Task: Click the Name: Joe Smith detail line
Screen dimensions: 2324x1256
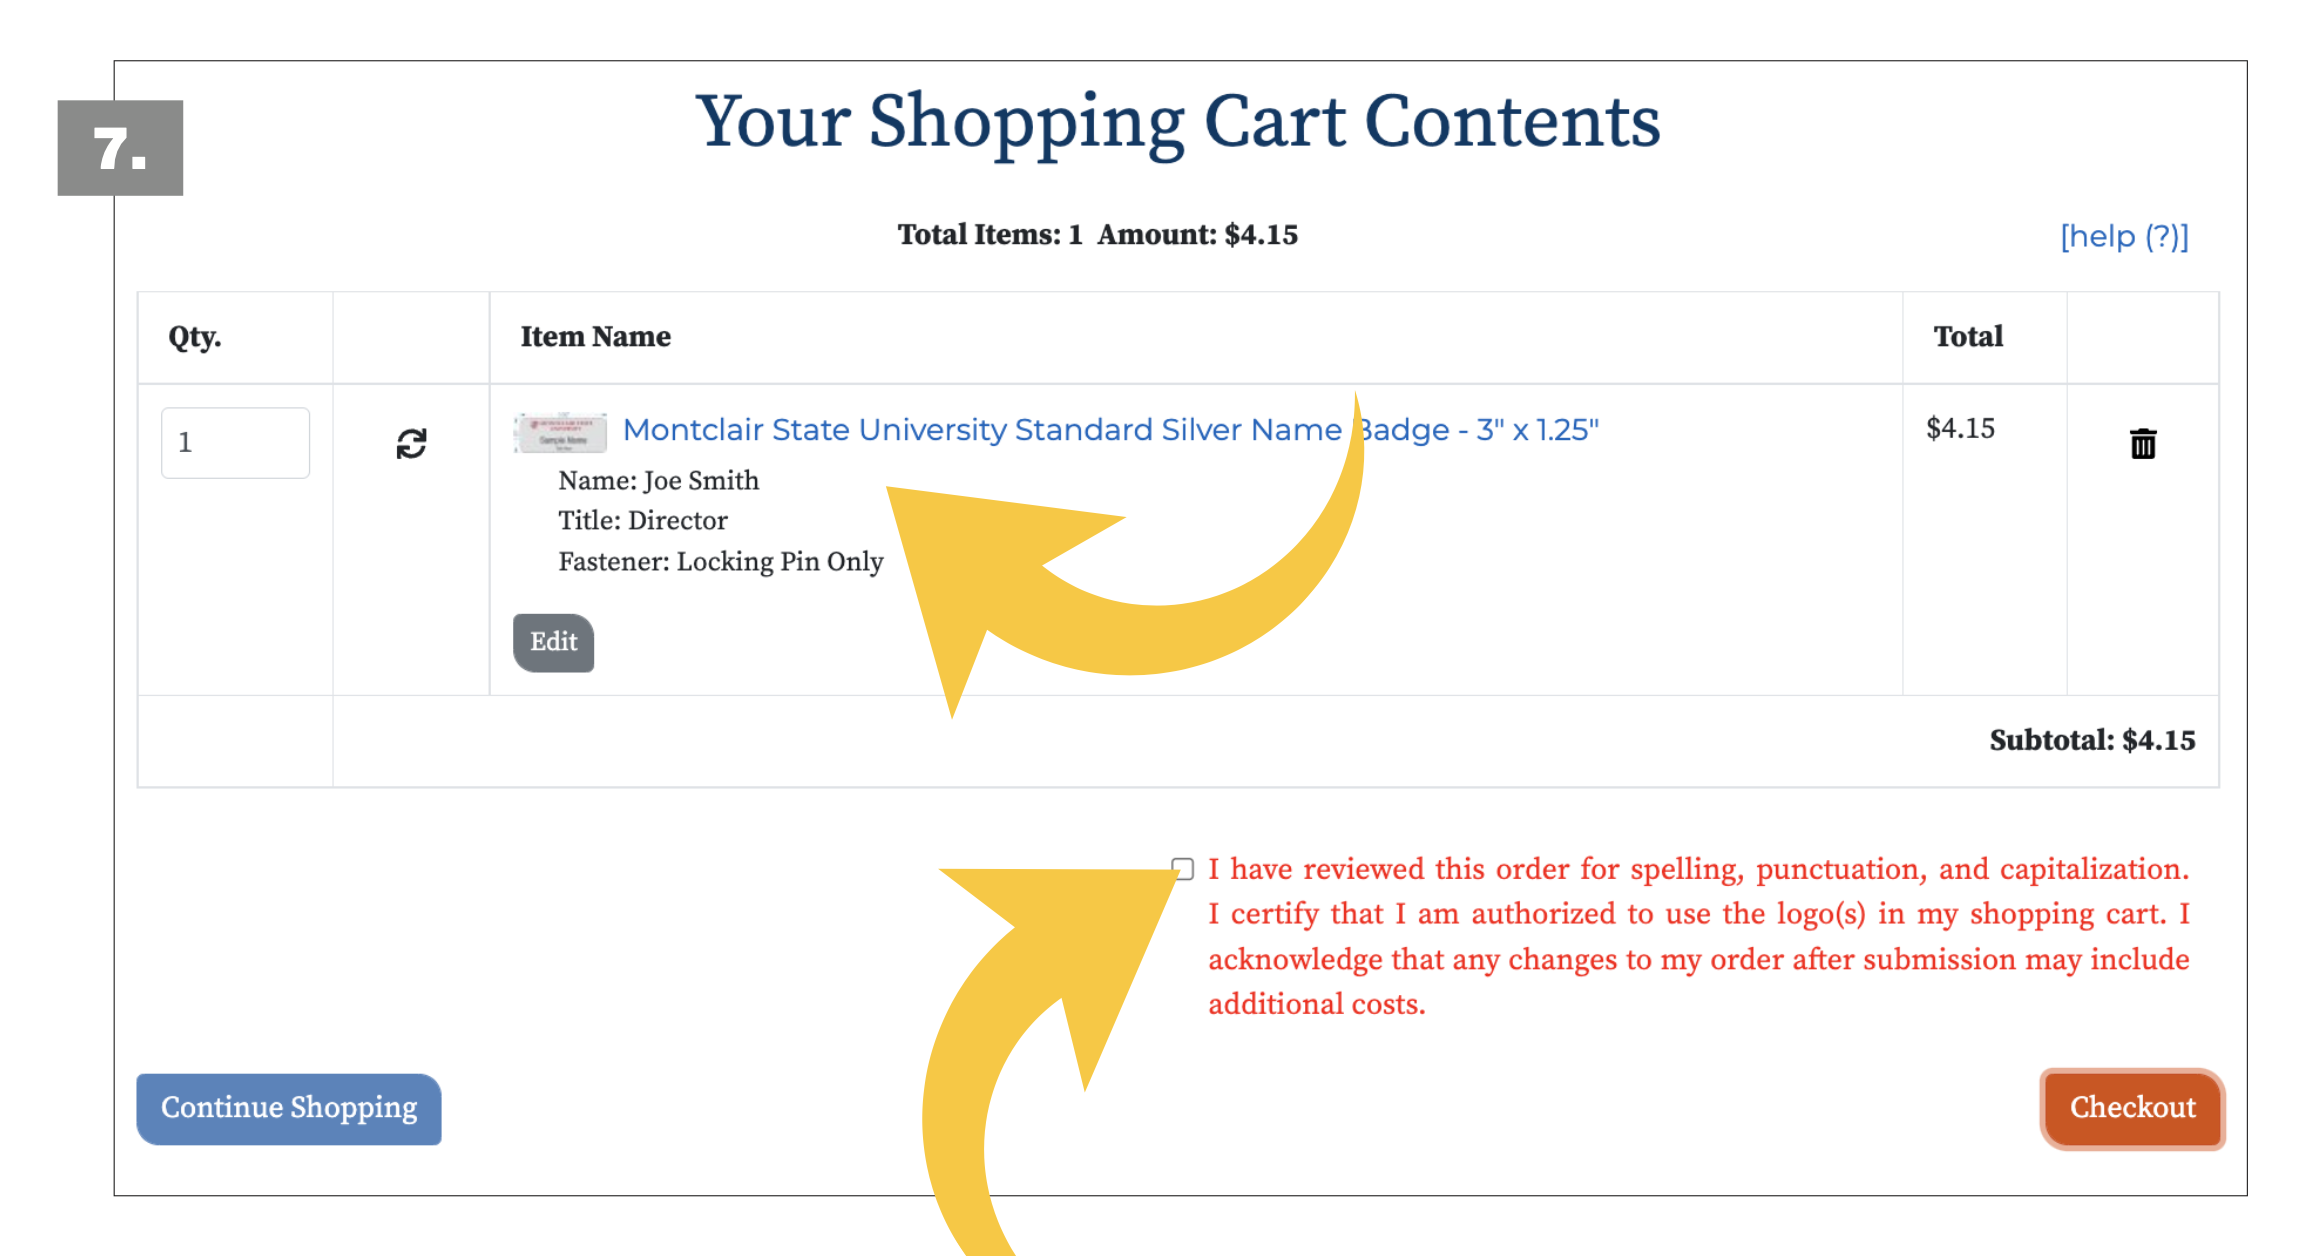Action: [x=658, y=481]
